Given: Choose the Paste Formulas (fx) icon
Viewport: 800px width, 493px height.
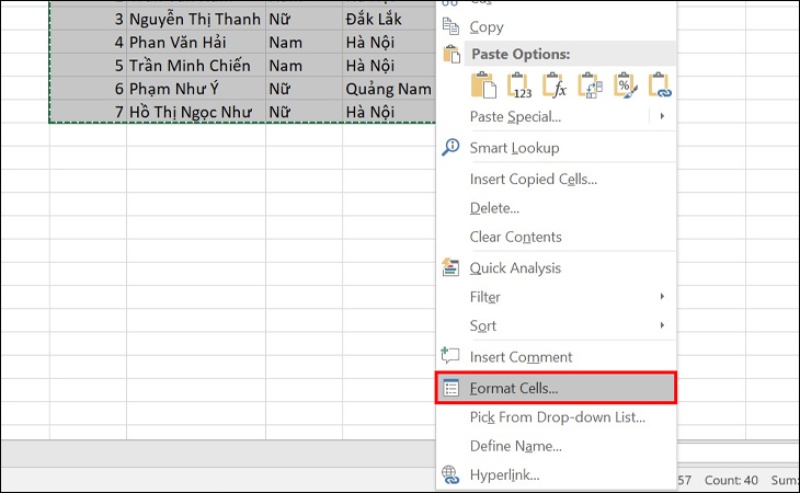Looking at the screenshot, I should point(555,85).
